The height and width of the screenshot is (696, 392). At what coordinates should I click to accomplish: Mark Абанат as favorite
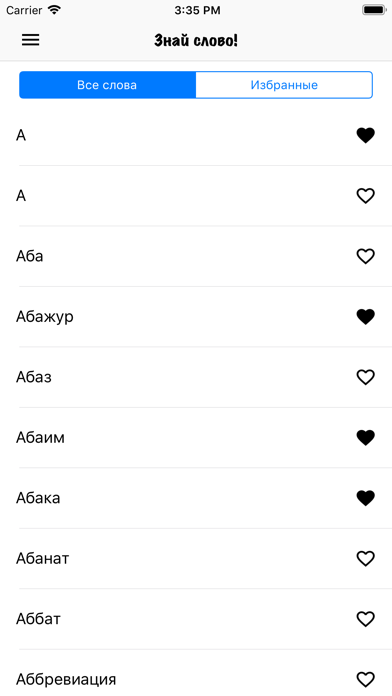365,558
